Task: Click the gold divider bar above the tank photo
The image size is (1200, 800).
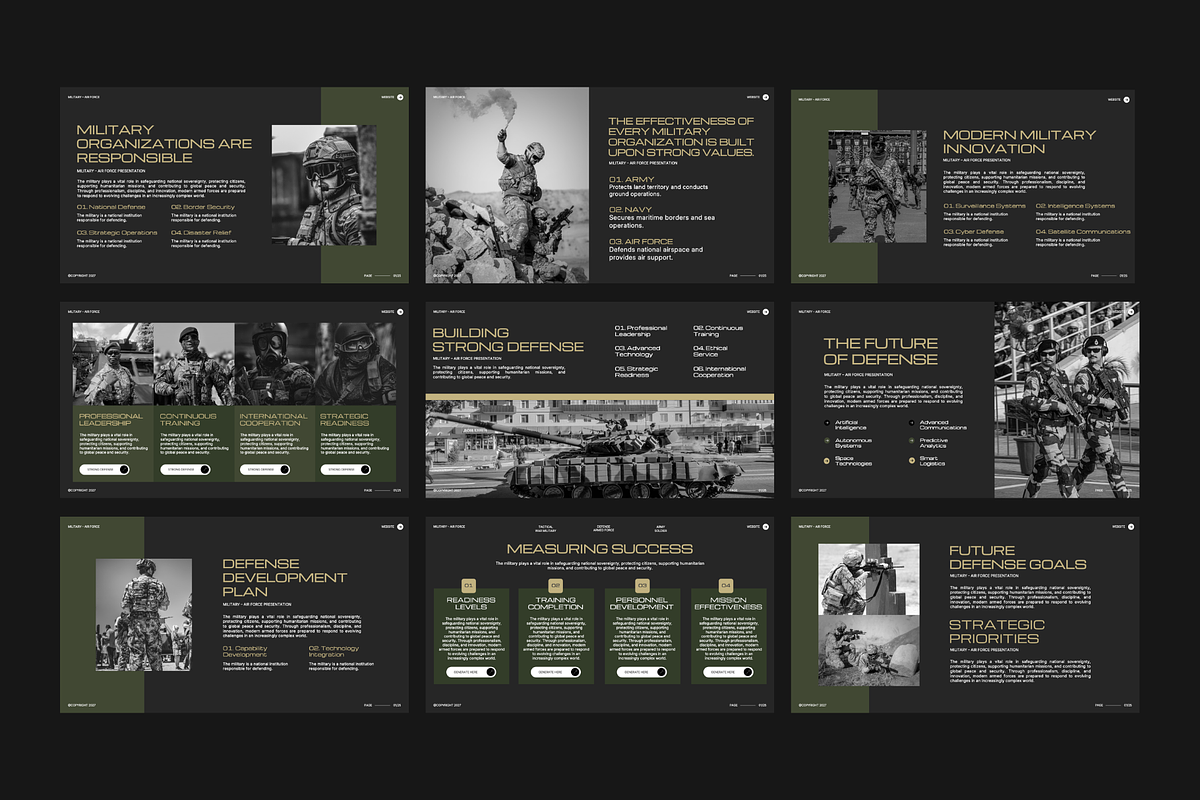Action: (x=599, y=398)
